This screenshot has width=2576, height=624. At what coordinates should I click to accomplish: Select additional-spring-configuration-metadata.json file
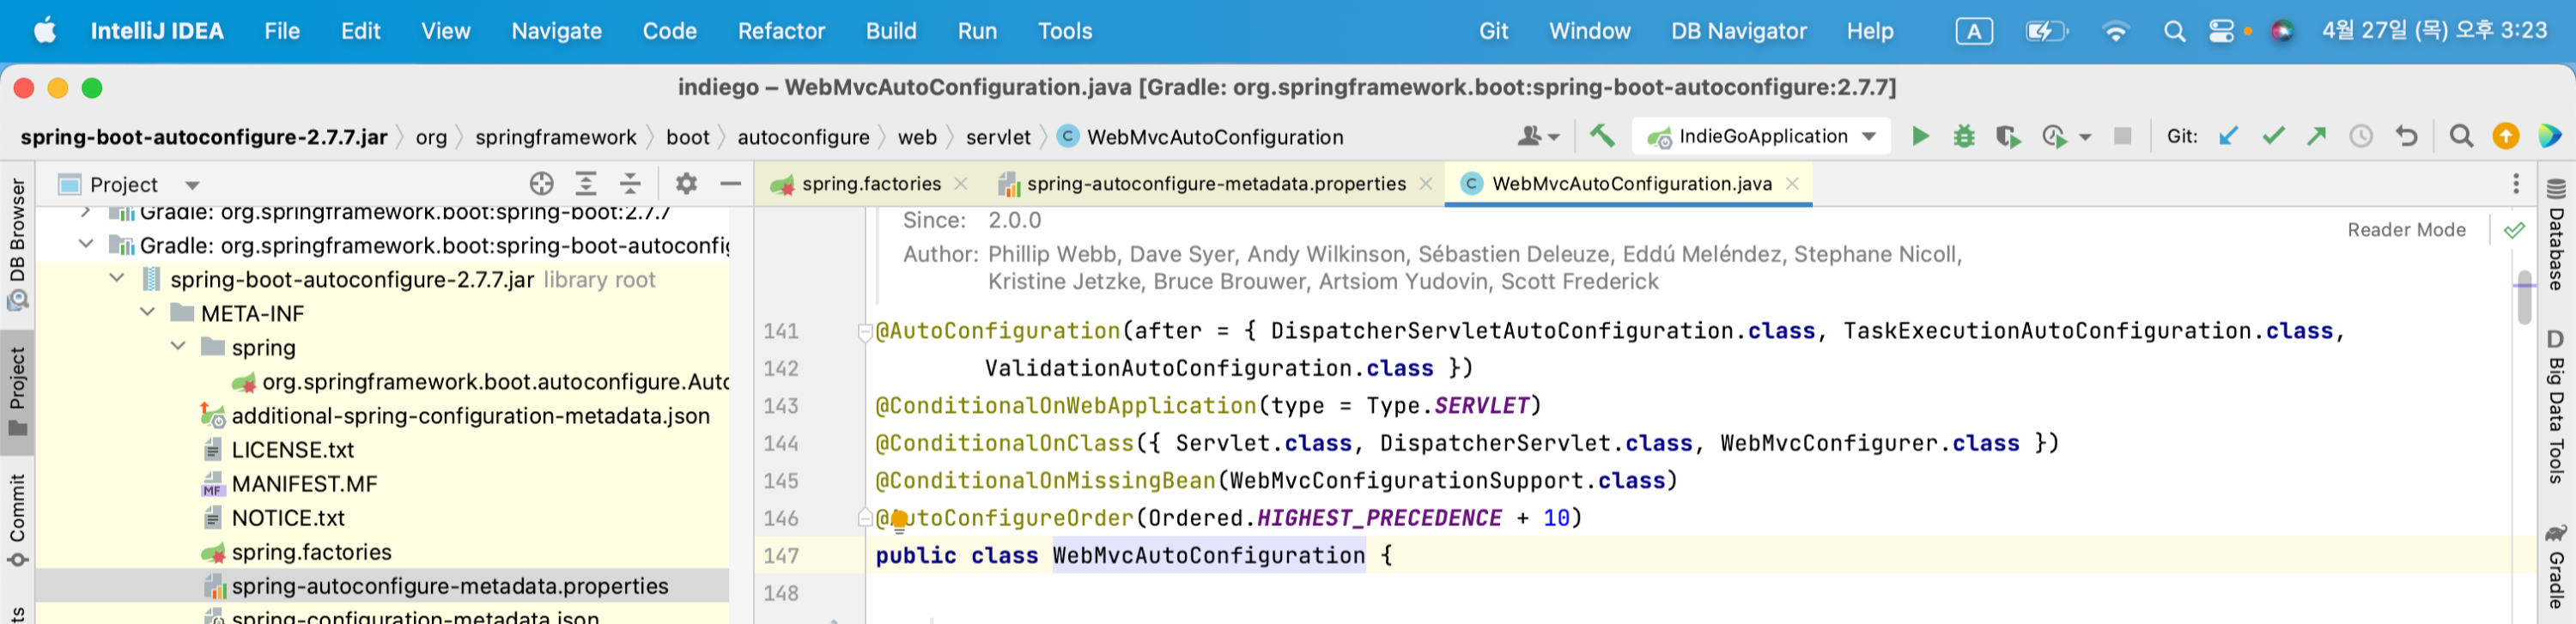pyautogui.click(x=470, y=416)
